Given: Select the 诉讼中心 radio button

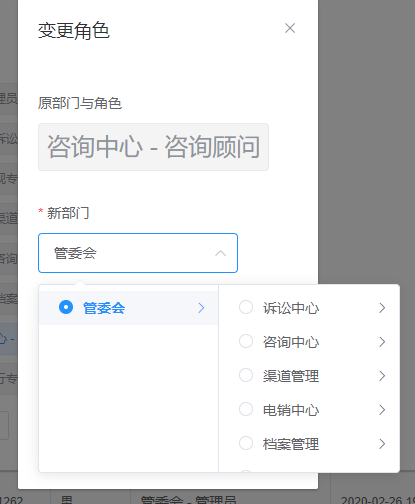Looking at the screenshot, I should (246, 307).
